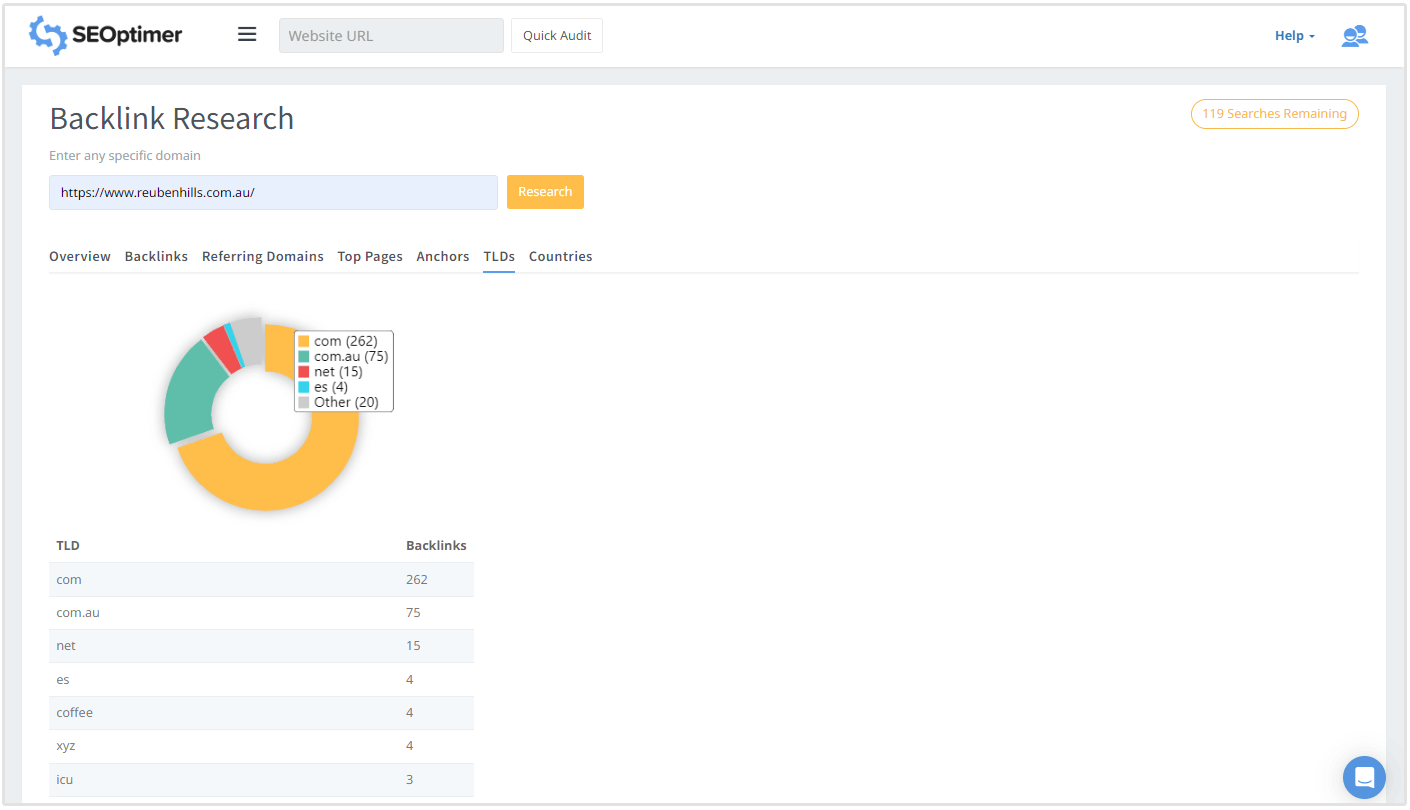
Task: Click the green com.au legend swatch
Action: pyautogui.click(x=304, y=357)
